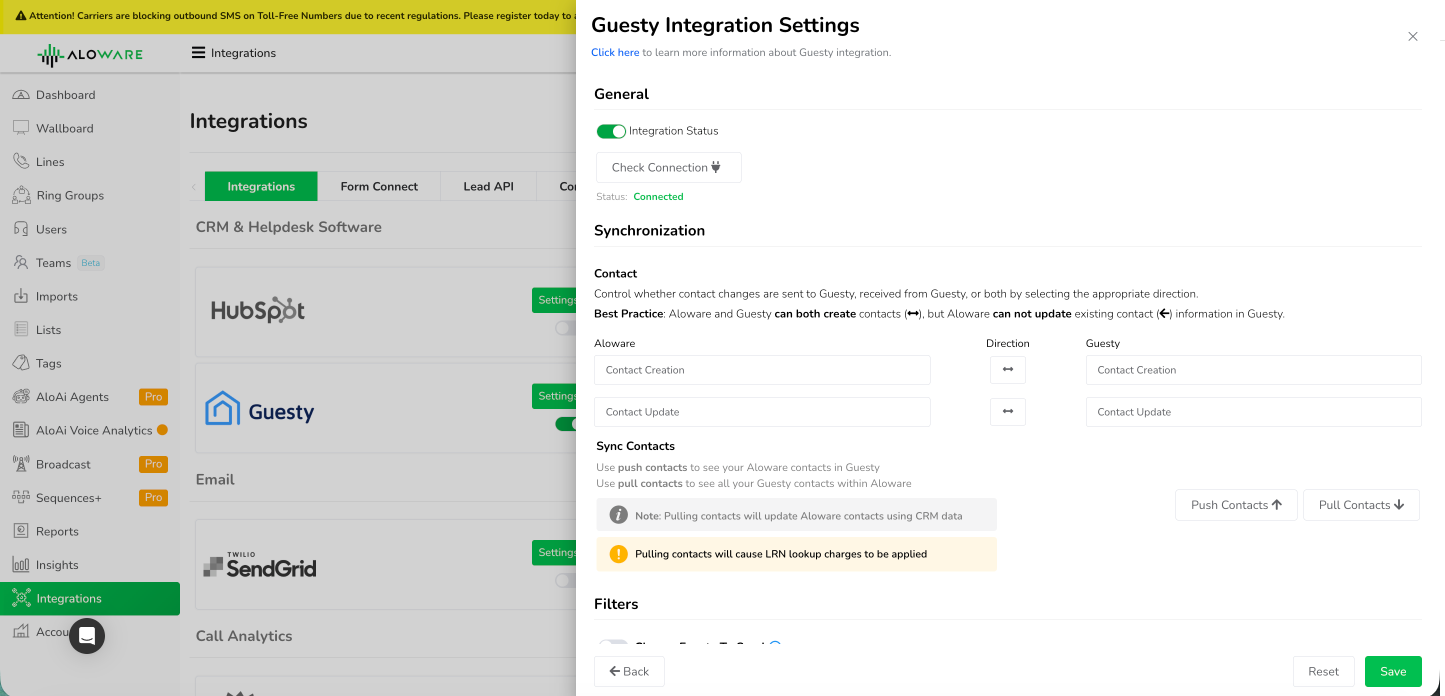
Task: Click the Imports download icon
Action: coord(20,296)
